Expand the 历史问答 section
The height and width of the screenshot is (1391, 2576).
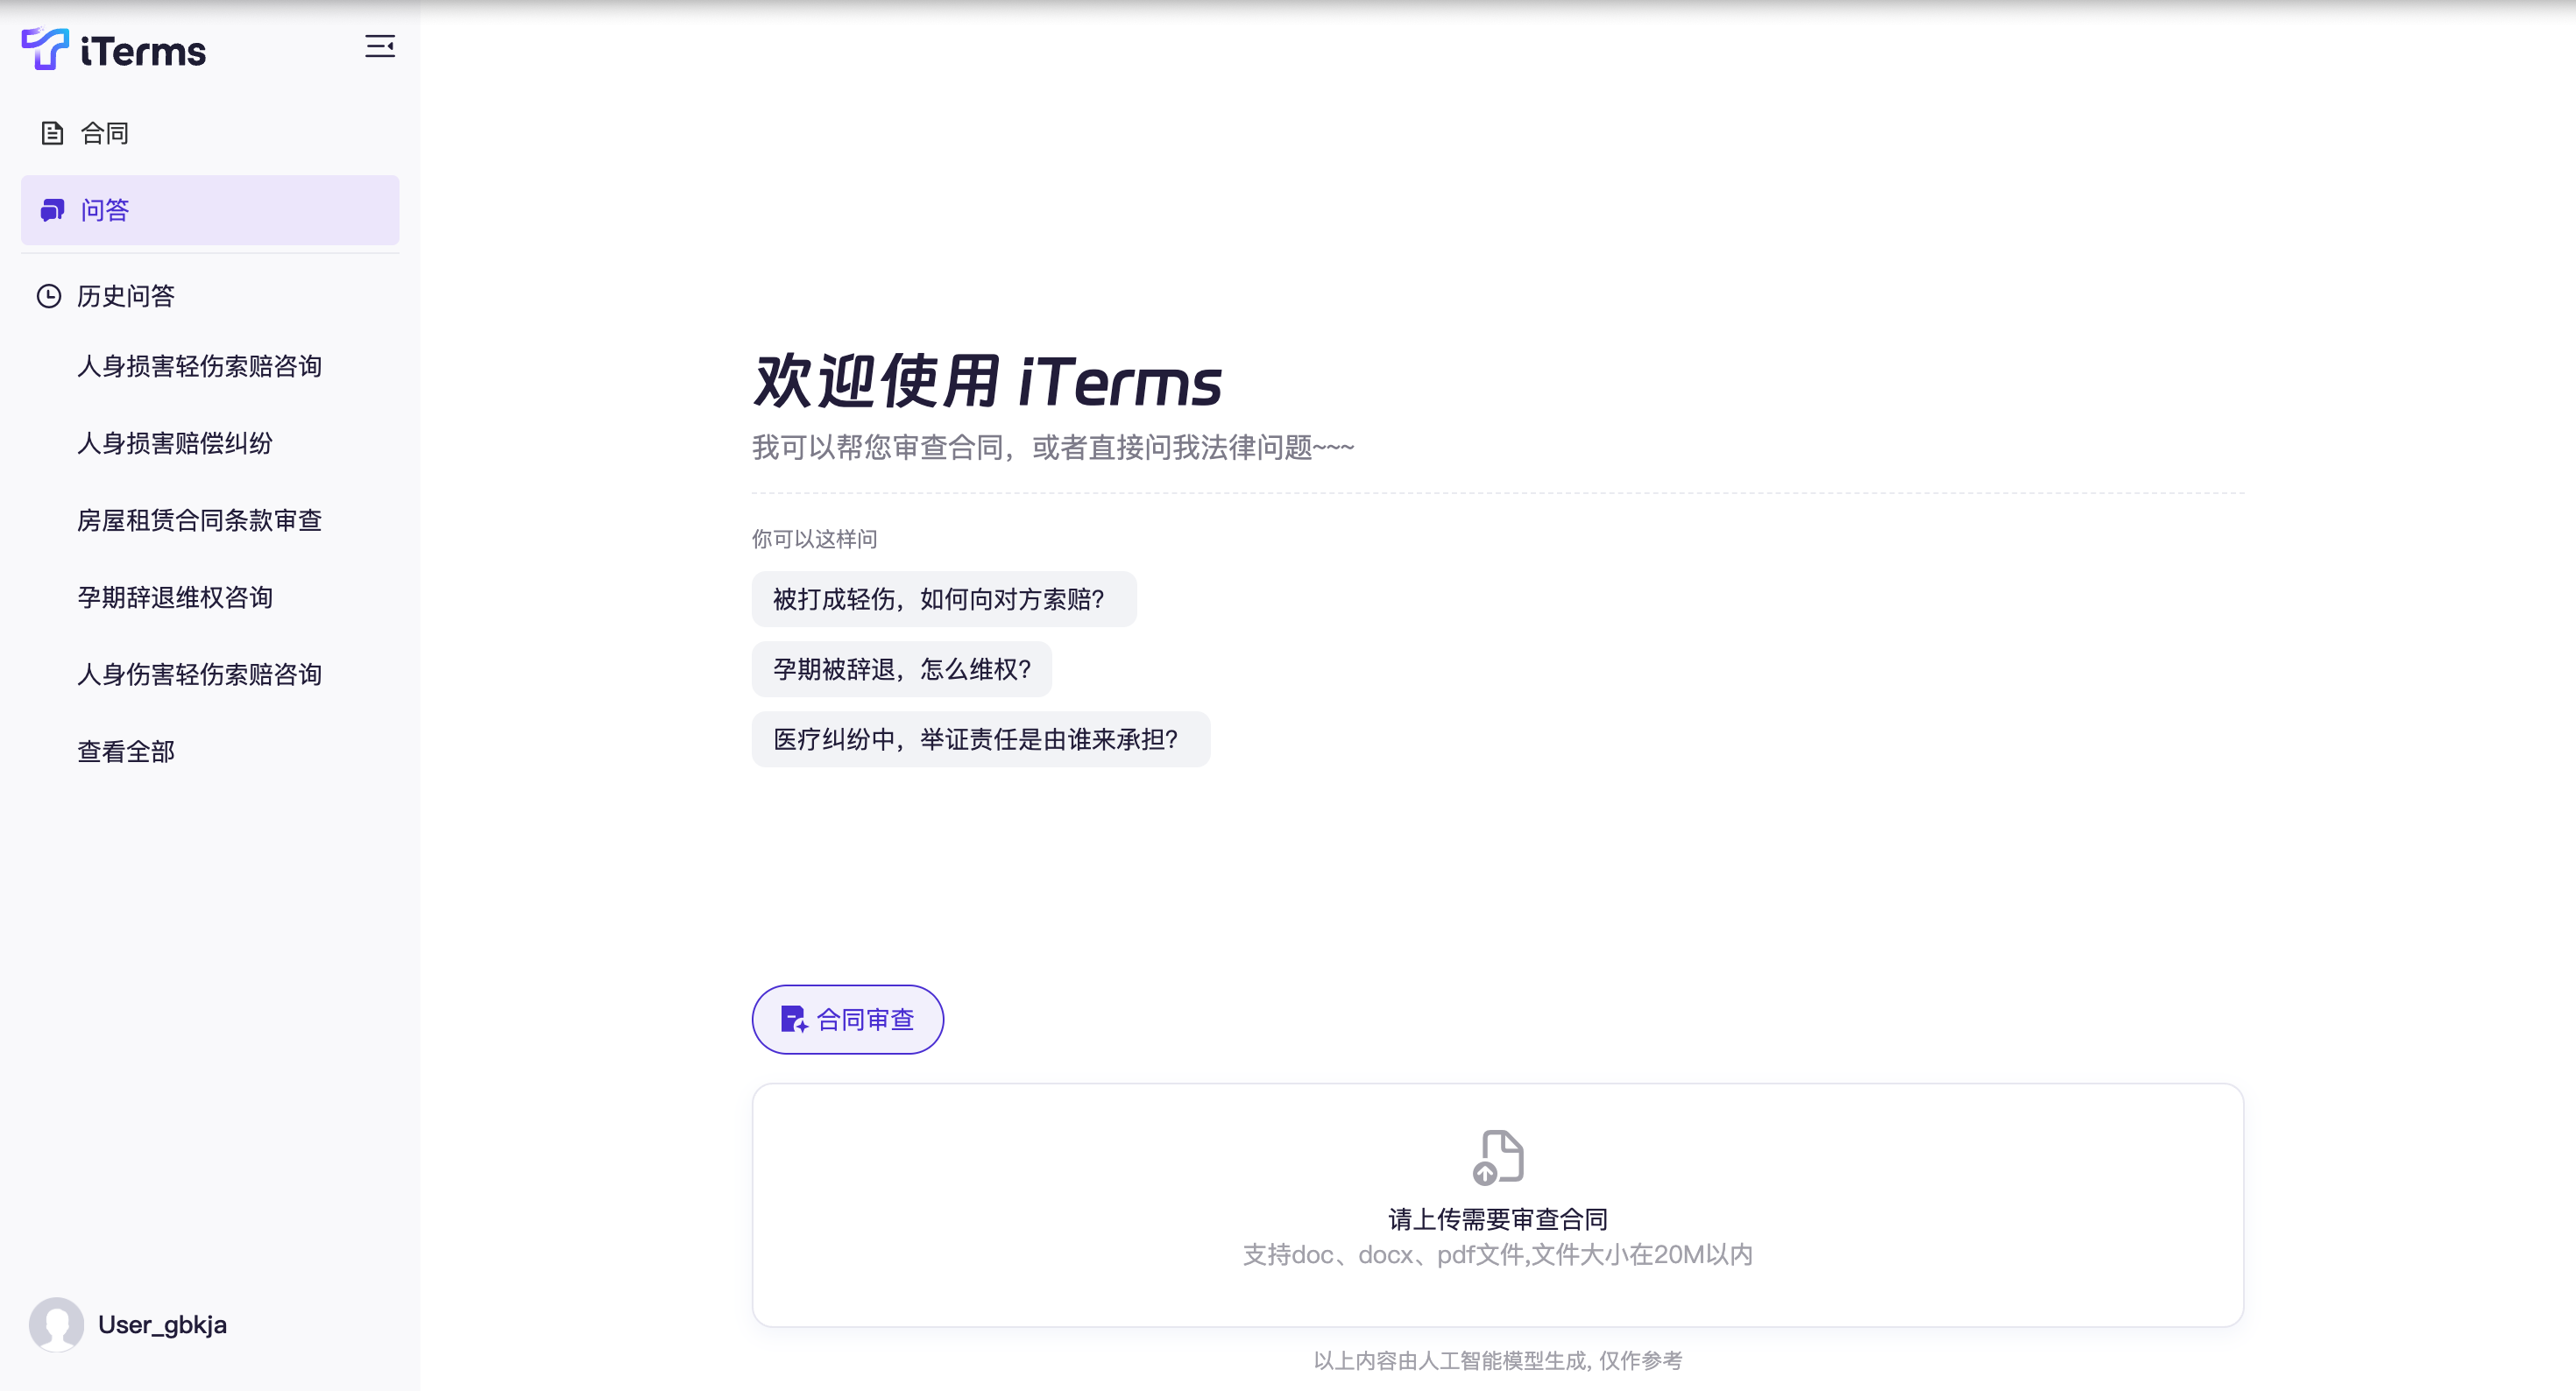pyautogui.click(x=126, y=296)
